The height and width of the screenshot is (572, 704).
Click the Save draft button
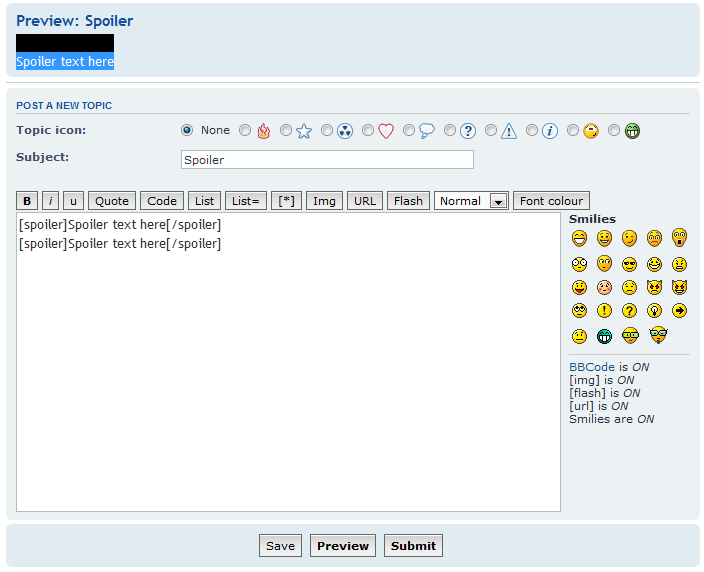coord(280,546)
